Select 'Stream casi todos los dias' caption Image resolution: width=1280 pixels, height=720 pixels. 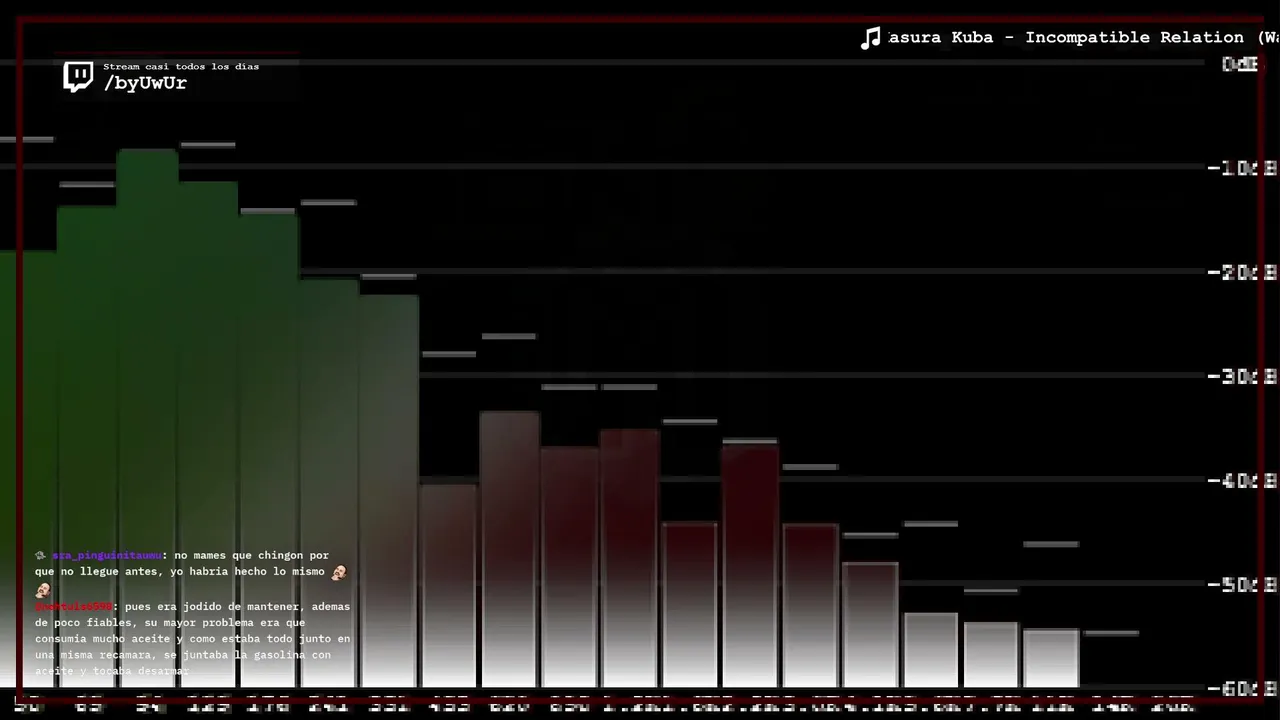(181, 66)
